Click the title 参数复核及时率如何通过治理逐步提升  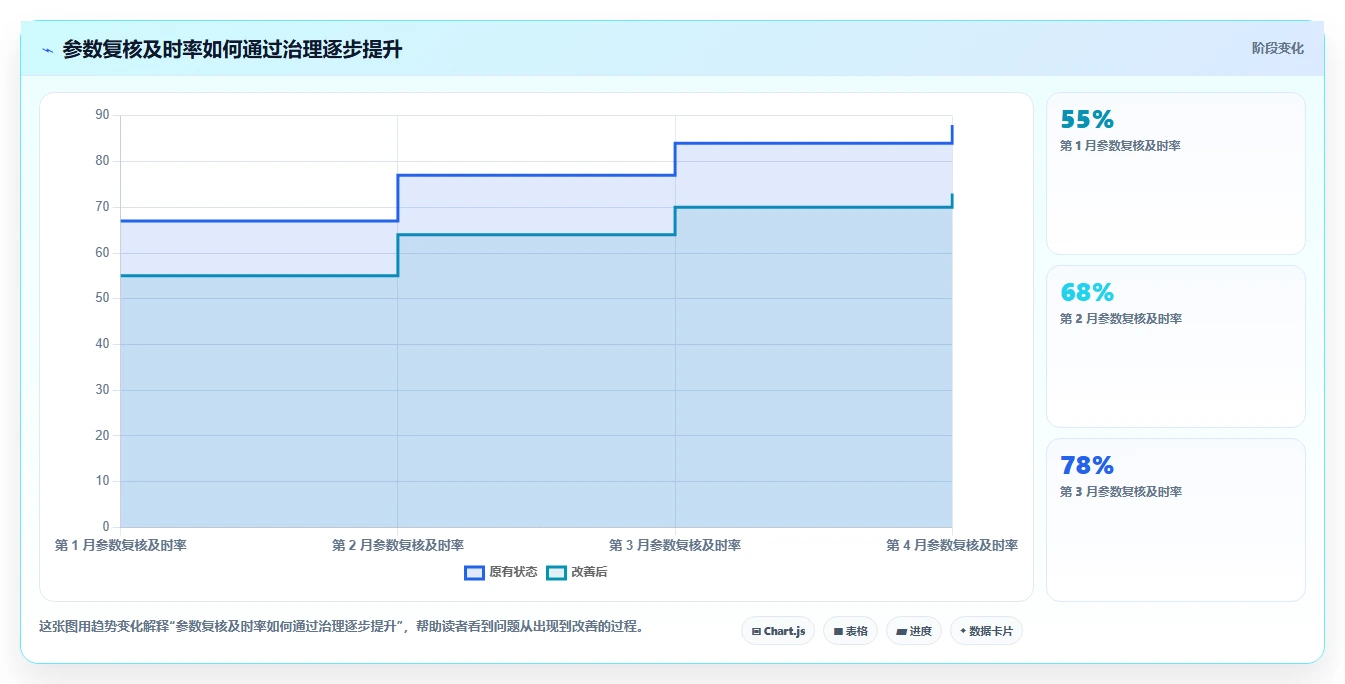pyautogui.click(x=232, y=49)
